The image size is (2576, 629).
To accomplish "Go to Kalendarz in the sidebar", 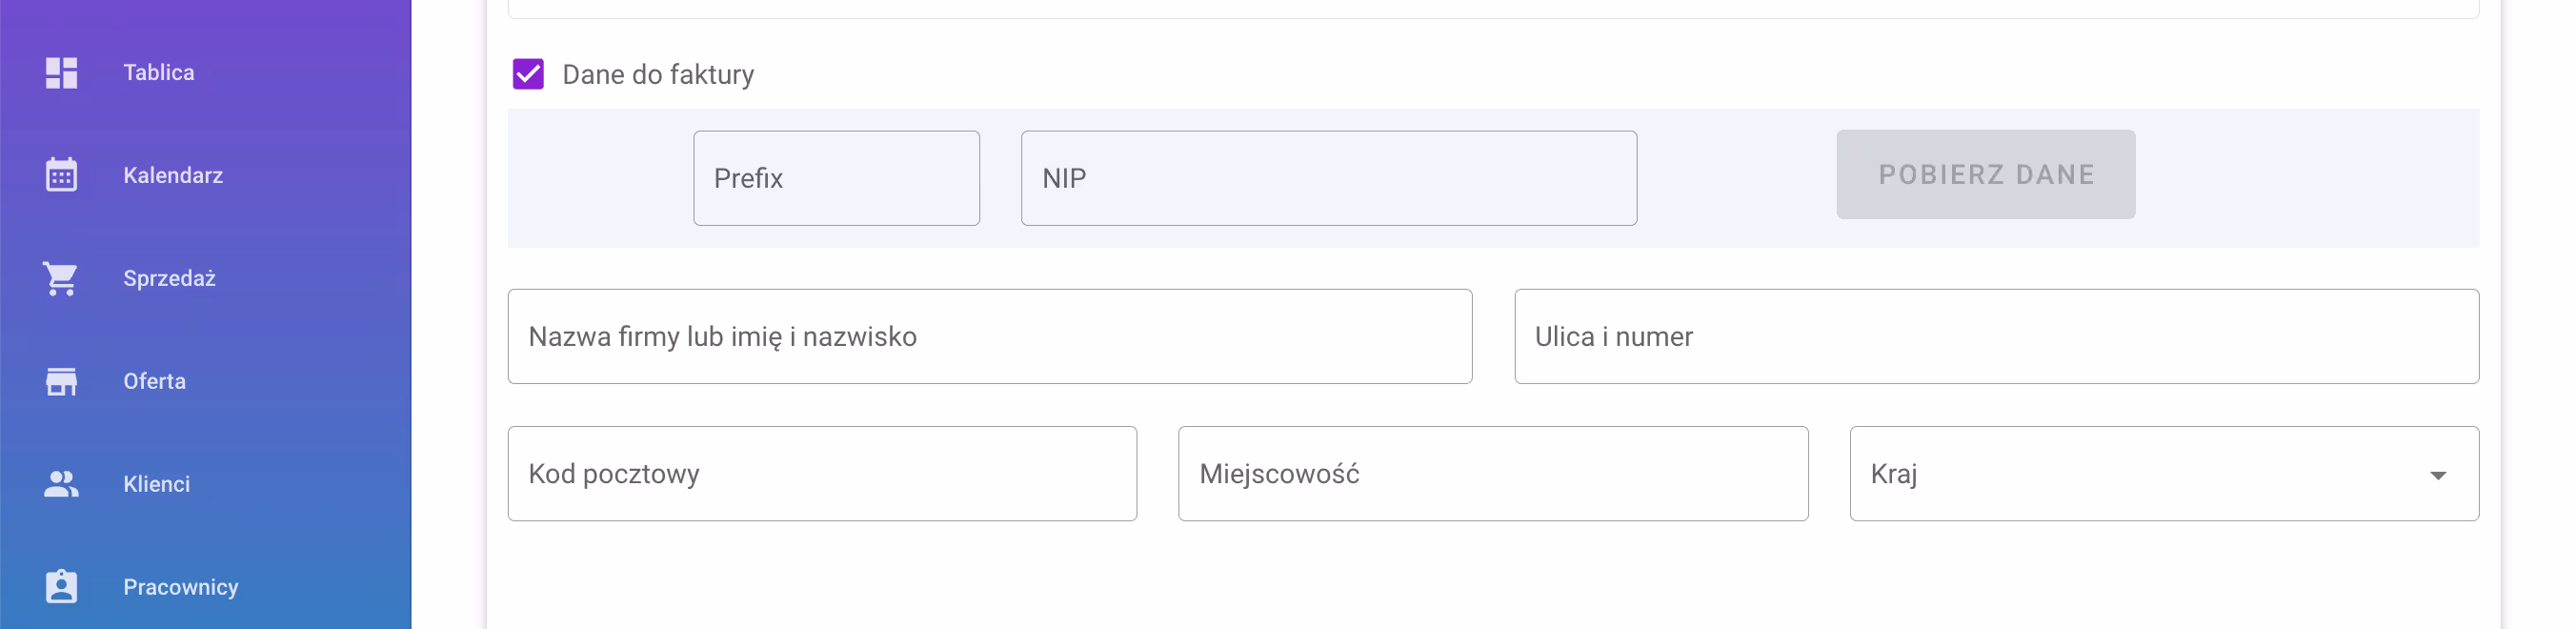I will (x=173, y=175).
